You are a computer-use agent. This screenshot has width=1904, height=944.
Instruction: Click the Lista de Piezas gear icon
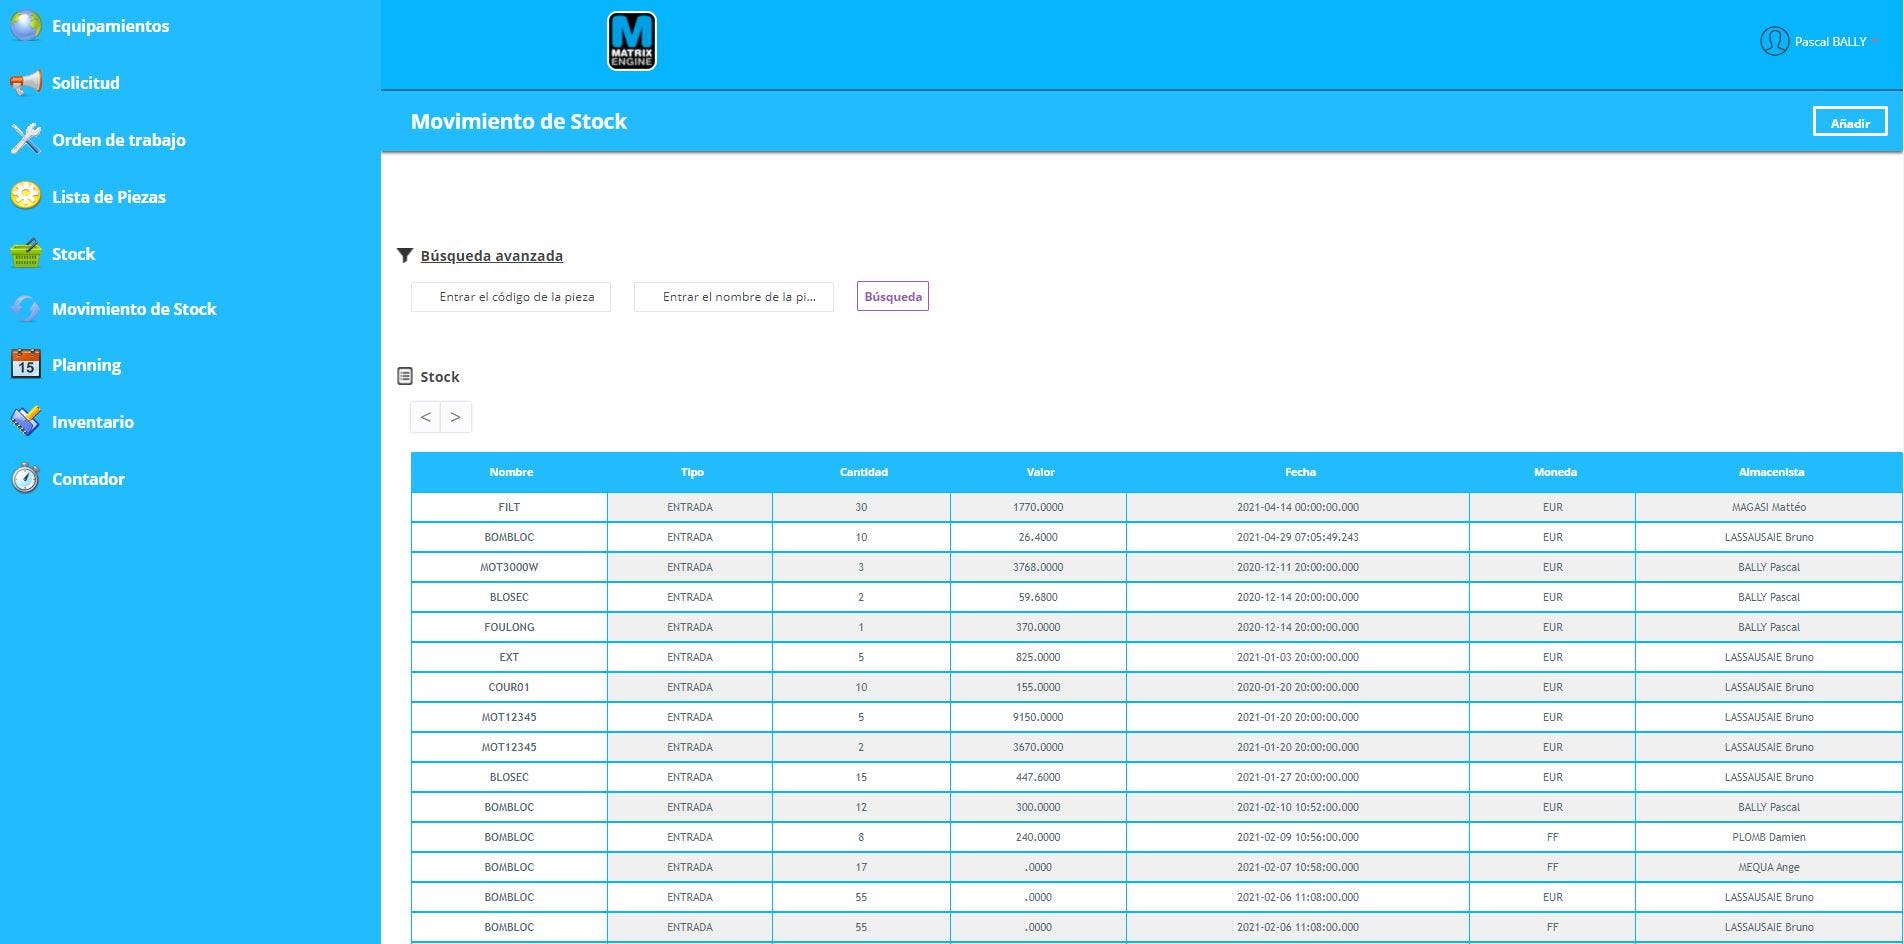point(24,196)
